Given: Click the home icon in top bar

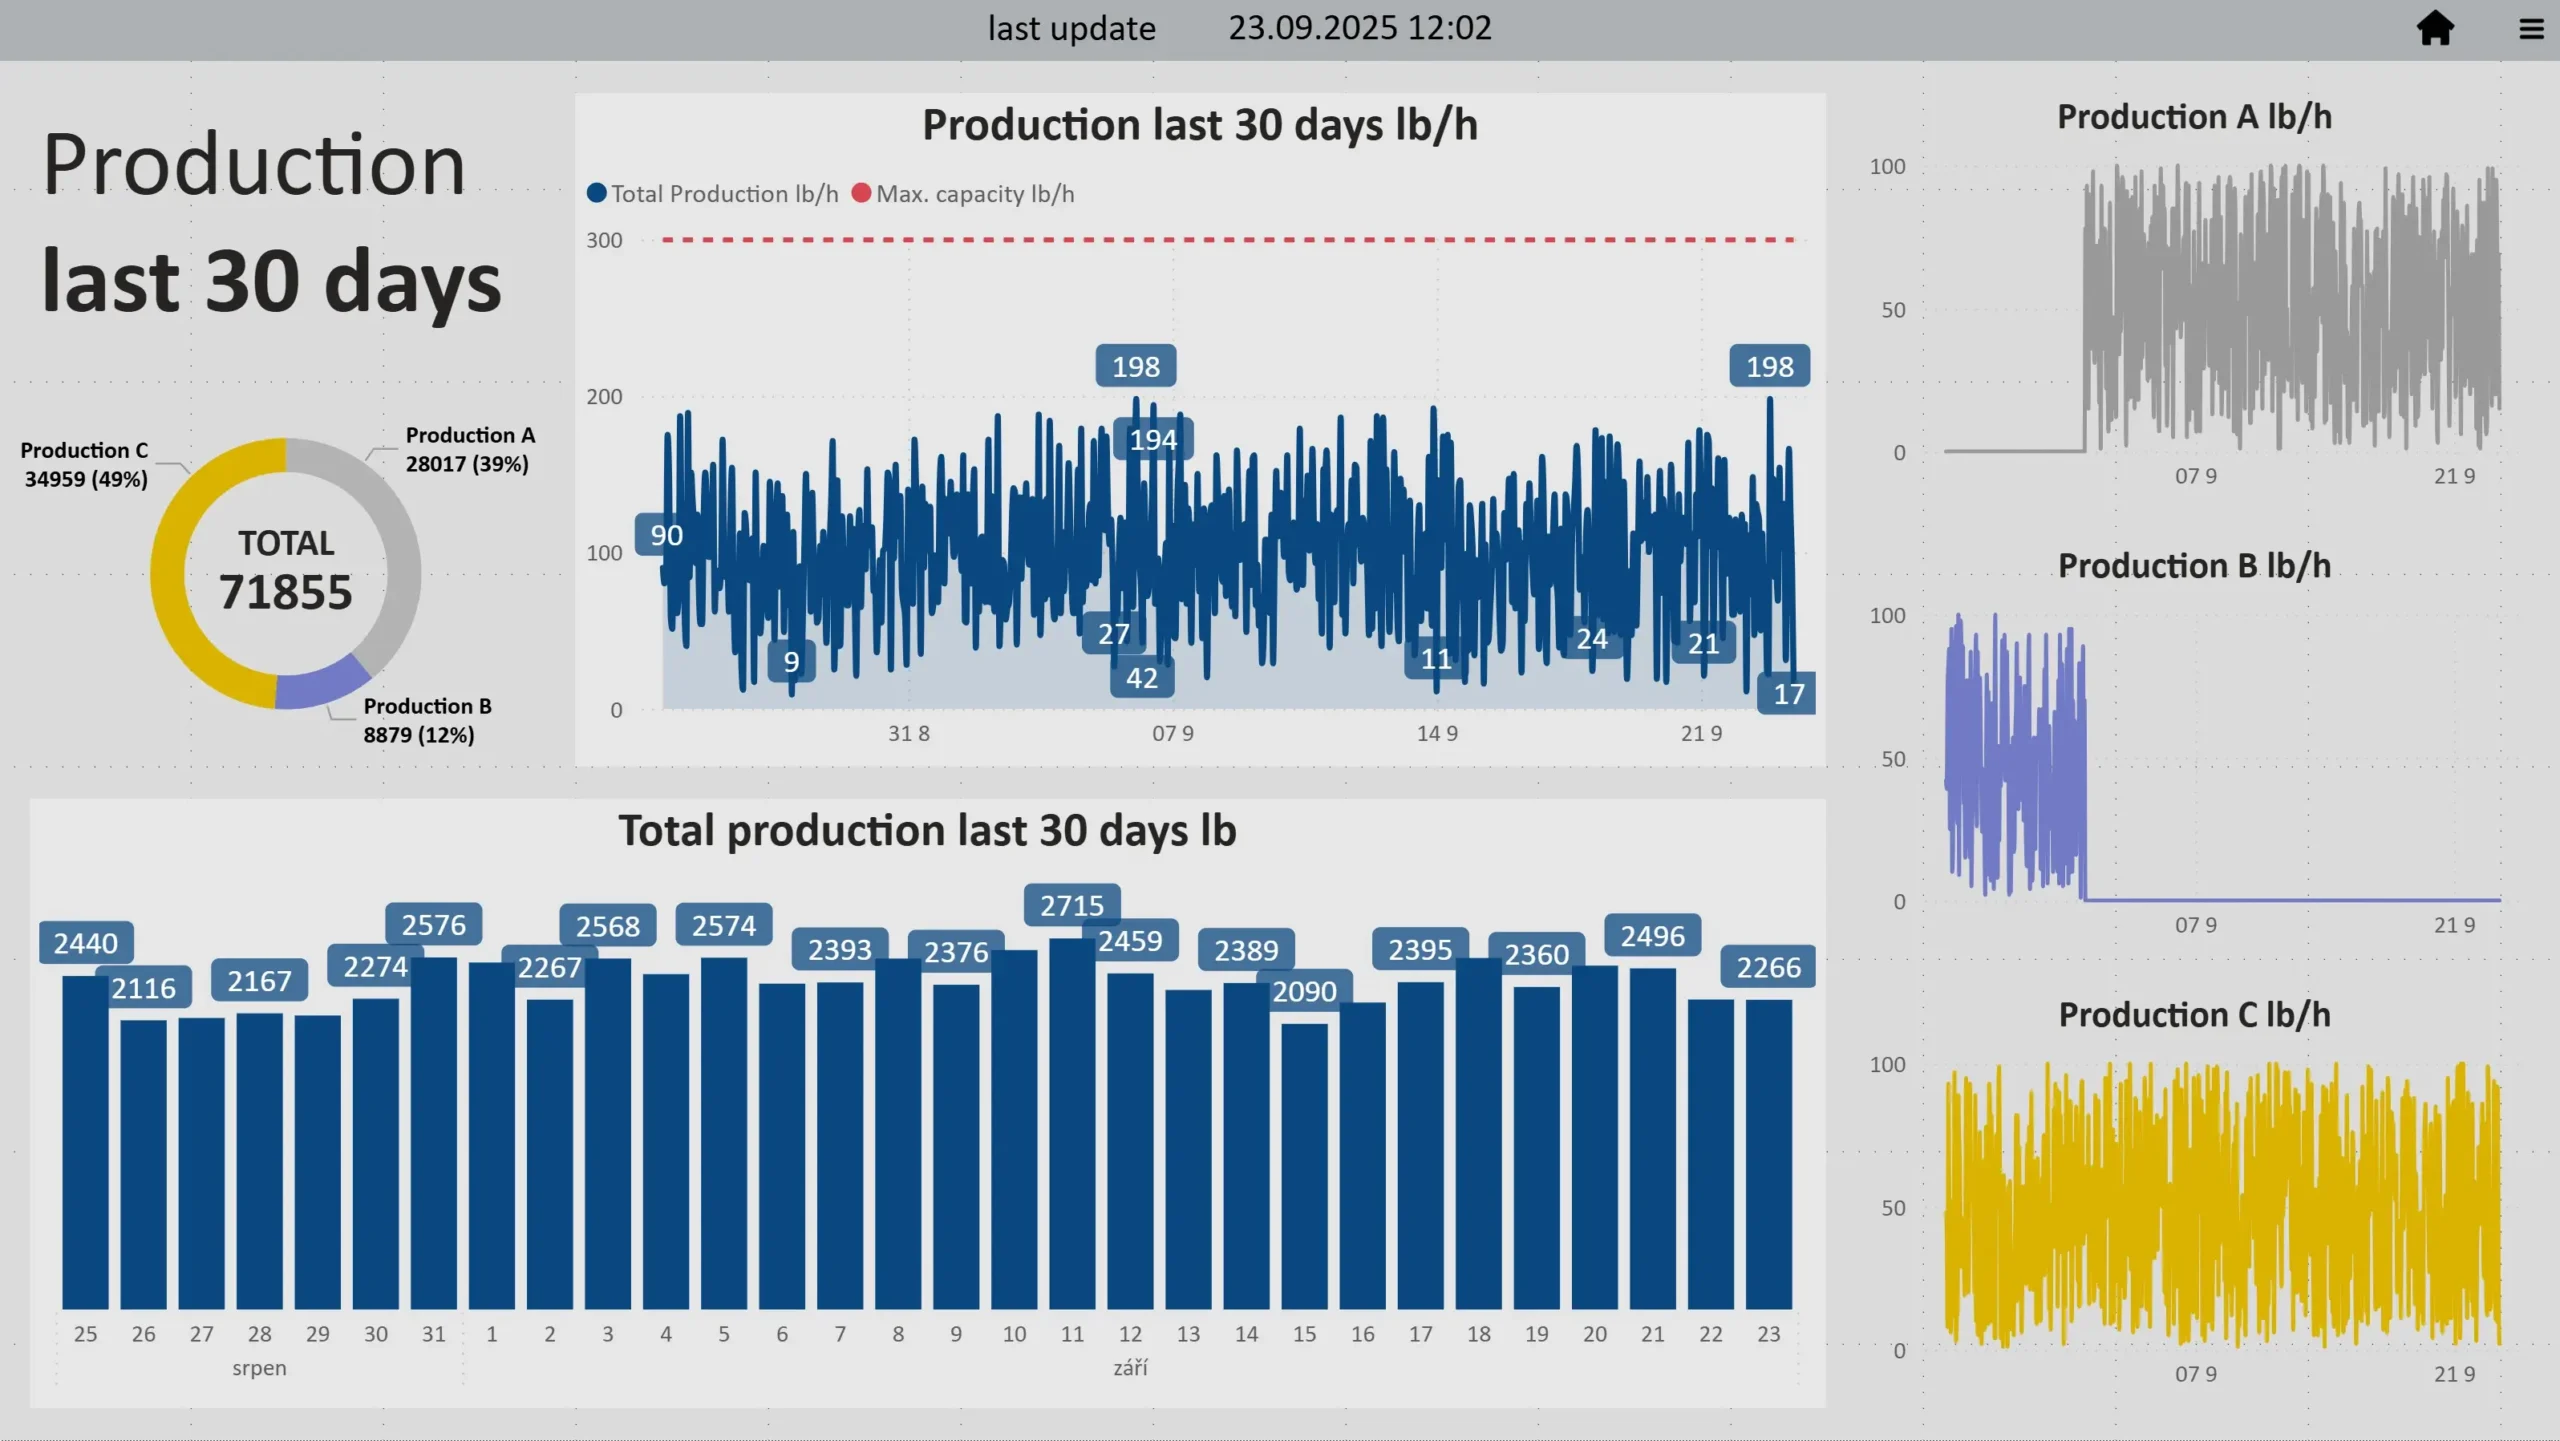Looking at the screenshot, I should [2435, 28].
